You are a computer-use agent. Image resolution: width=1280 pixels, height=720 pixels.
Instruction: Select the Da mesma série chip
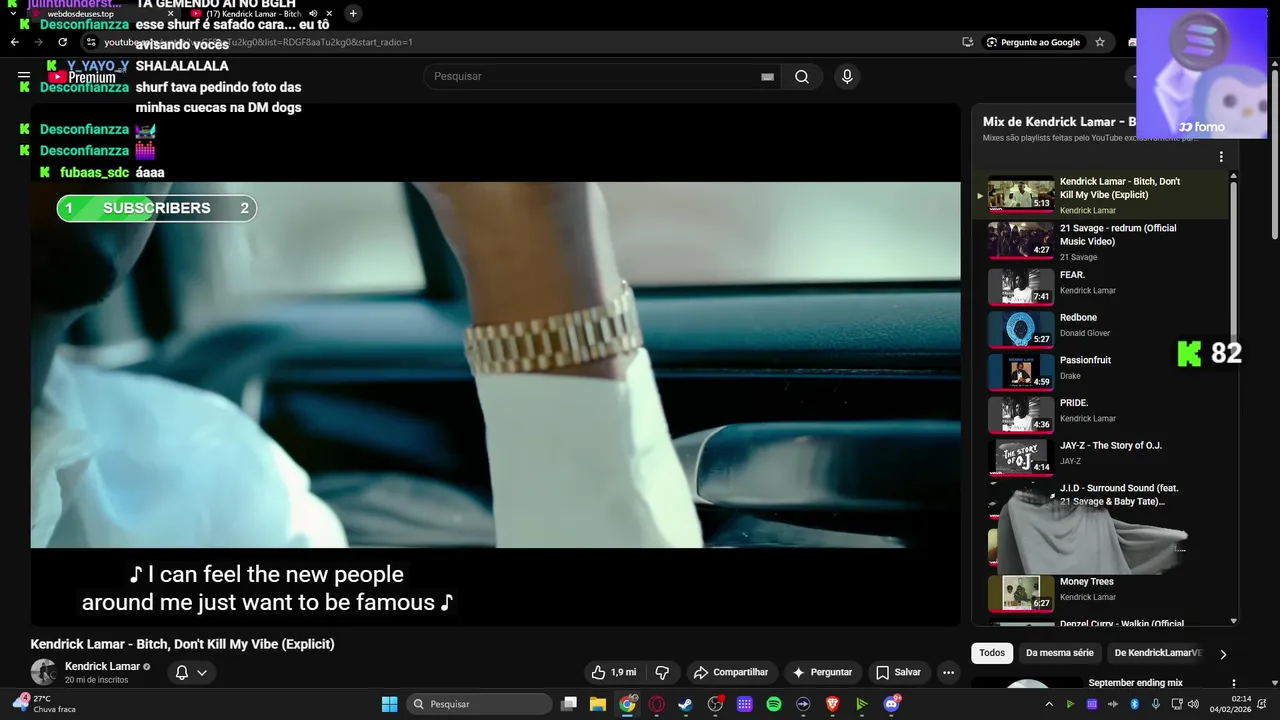pos(1059,653)
